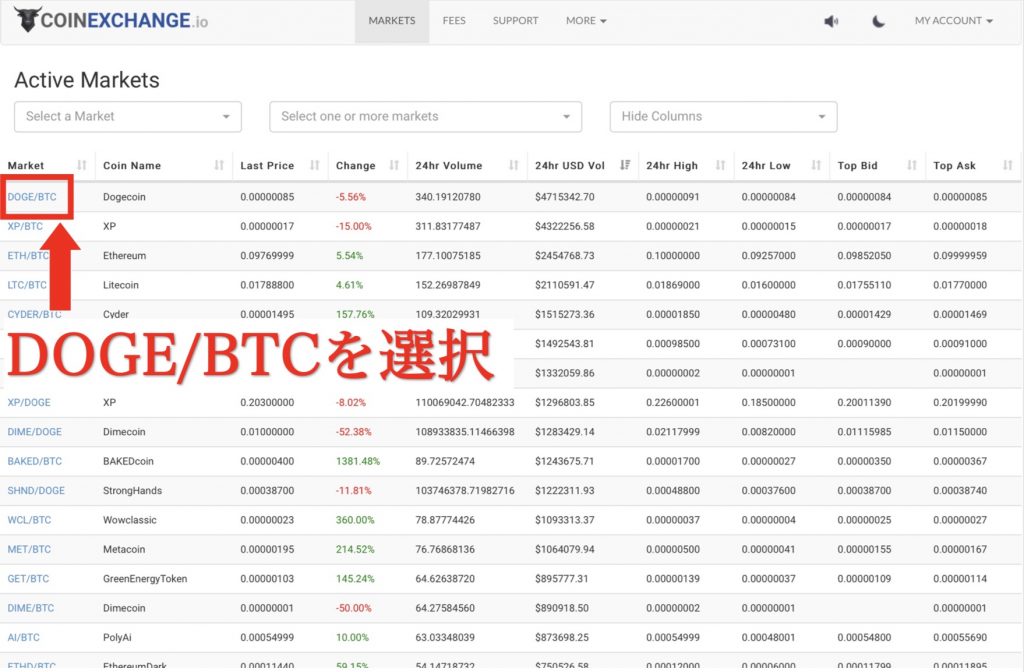Click the -5.56% change value

click(351, 197)
